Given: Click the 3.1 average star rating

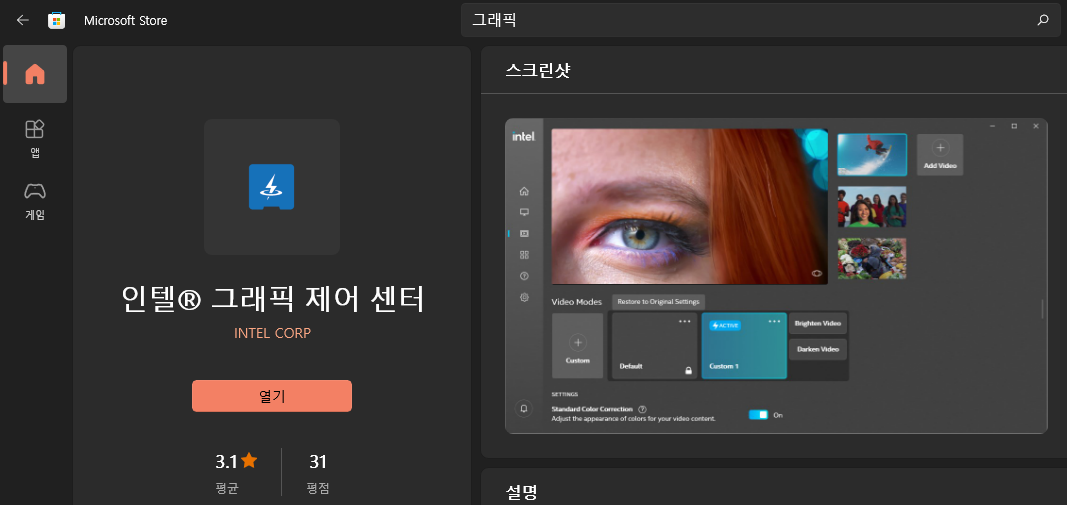Looking at the screenshot, I should (x=236, y=461).
